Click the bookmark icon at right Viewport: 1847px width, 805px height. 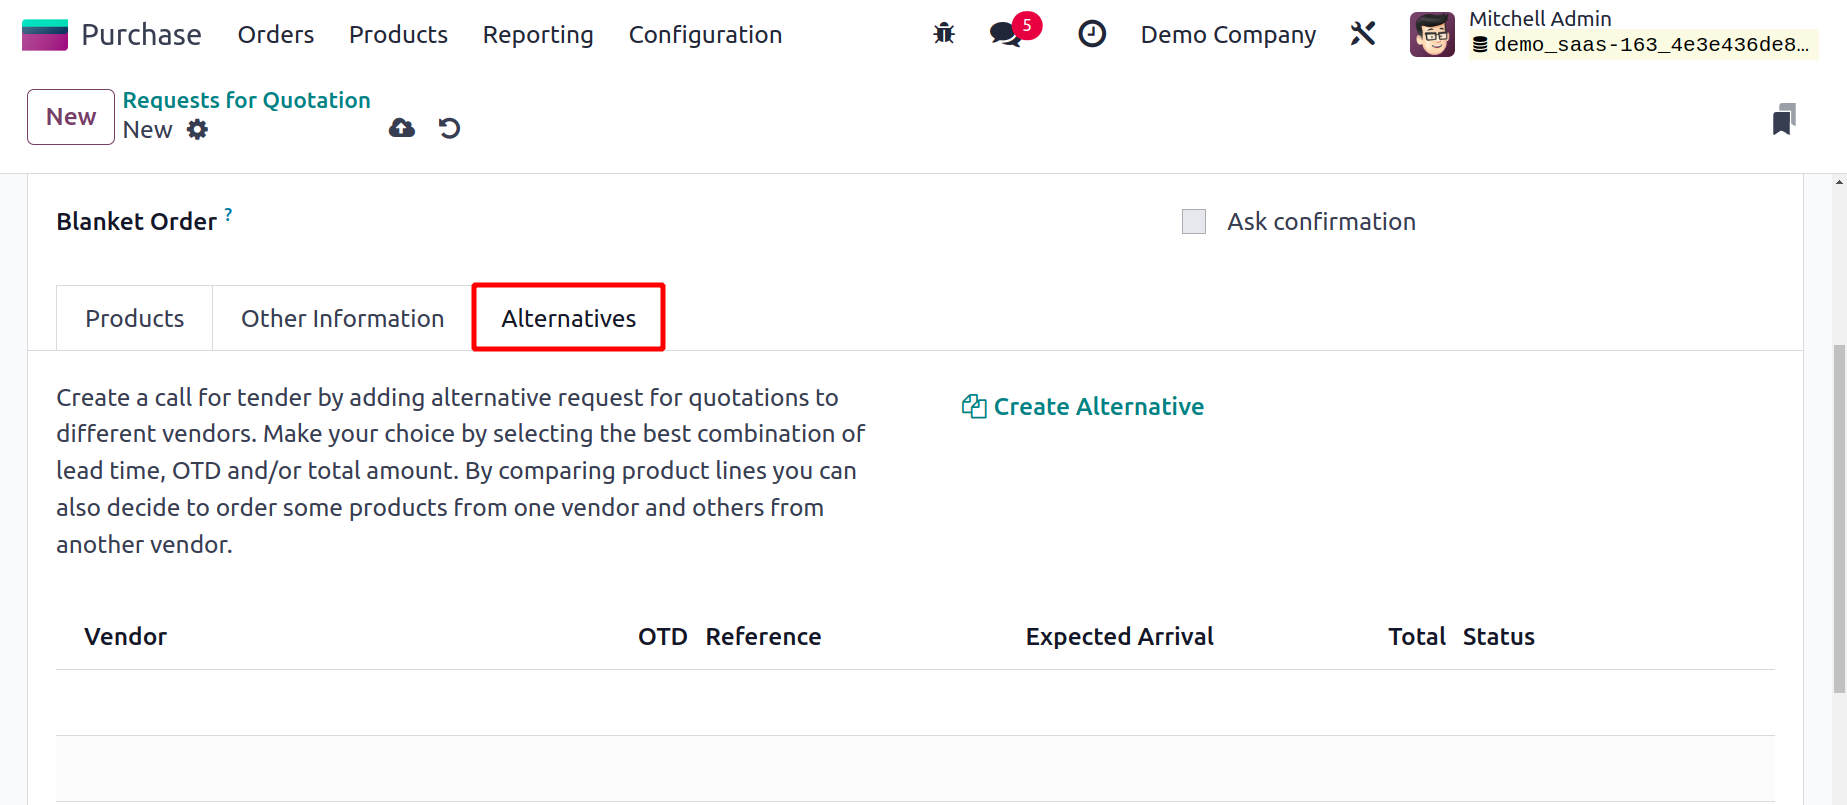pos(1784,119)
